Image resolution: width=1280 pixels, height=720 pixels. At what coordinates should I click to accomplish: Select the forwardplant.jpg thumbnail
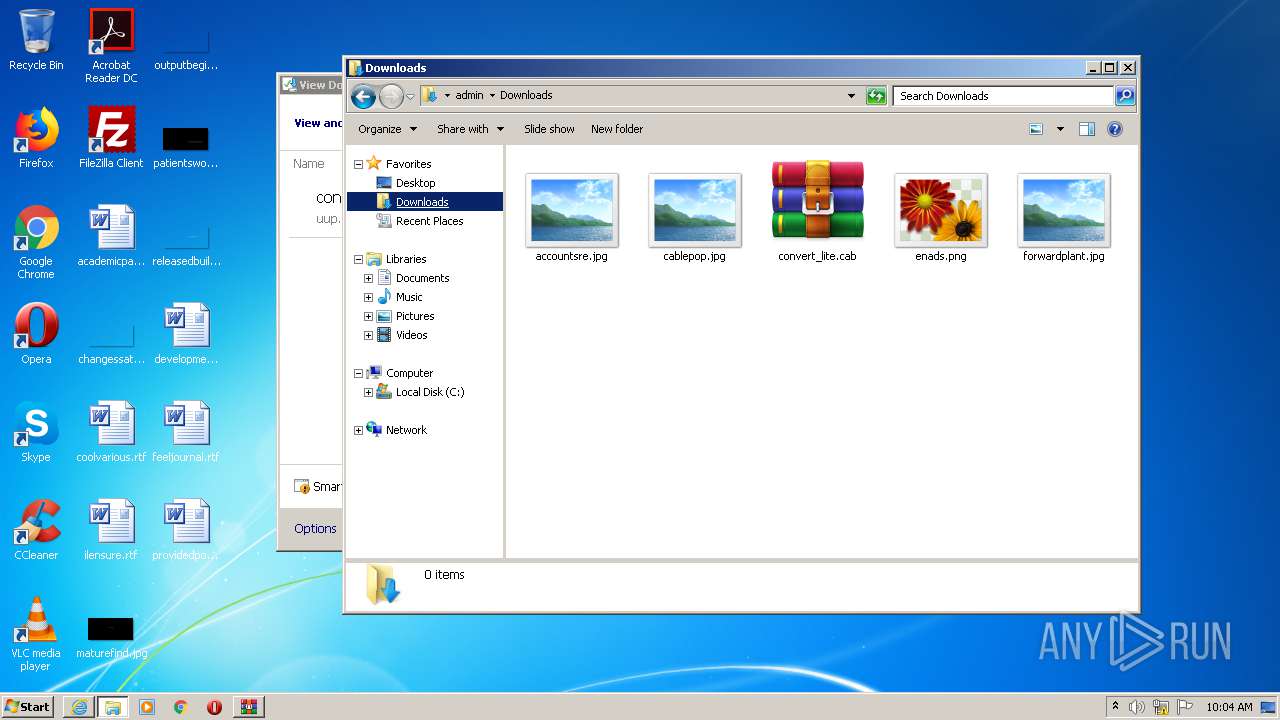(x=1064, y=216)
